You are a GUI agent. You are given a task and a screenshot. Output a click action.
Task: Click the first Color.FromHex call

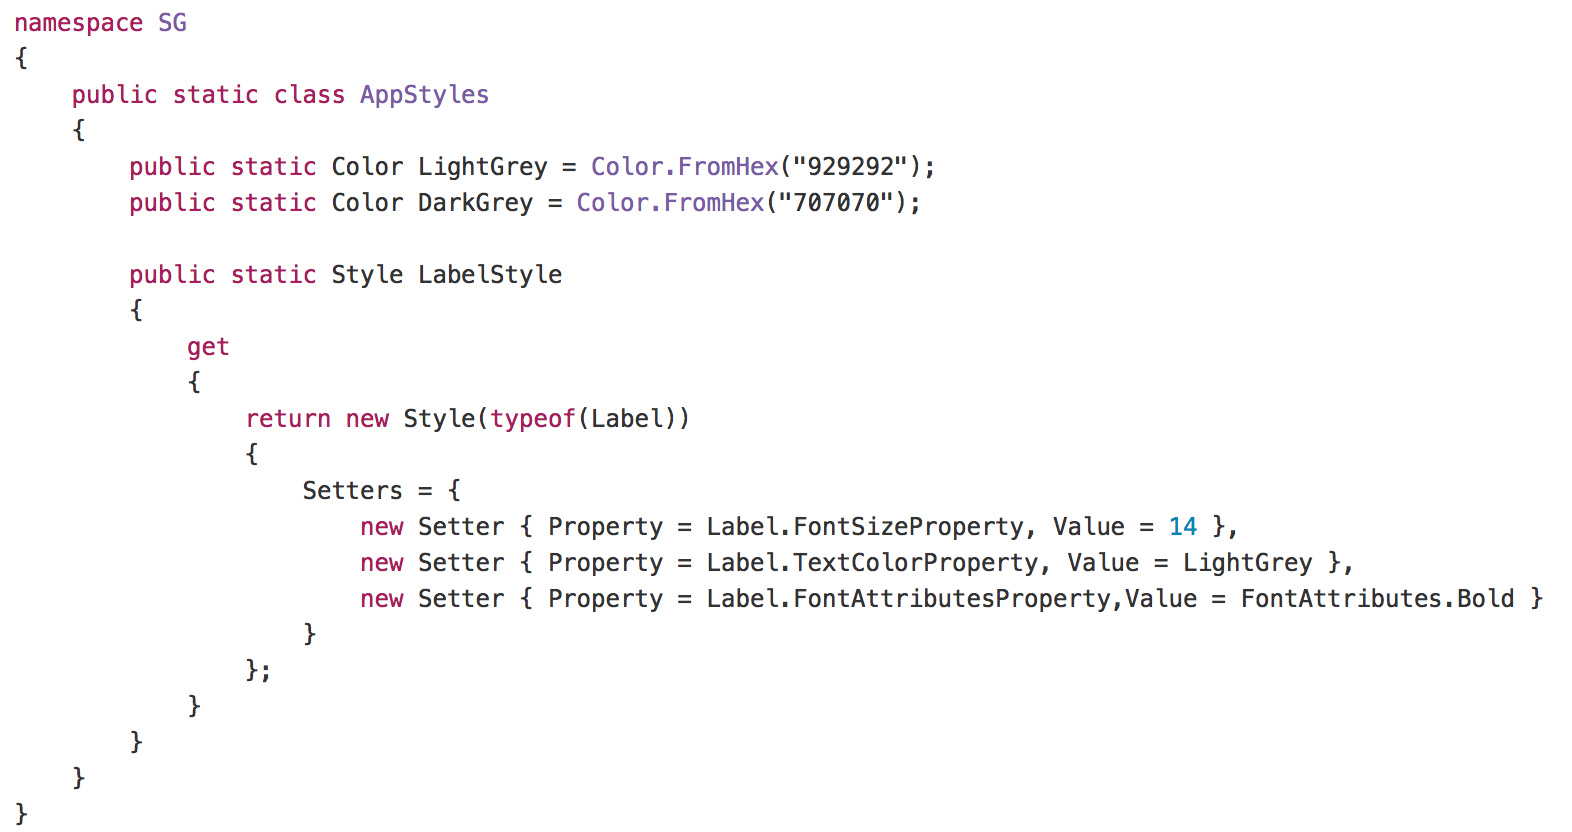tap(684, 166)
